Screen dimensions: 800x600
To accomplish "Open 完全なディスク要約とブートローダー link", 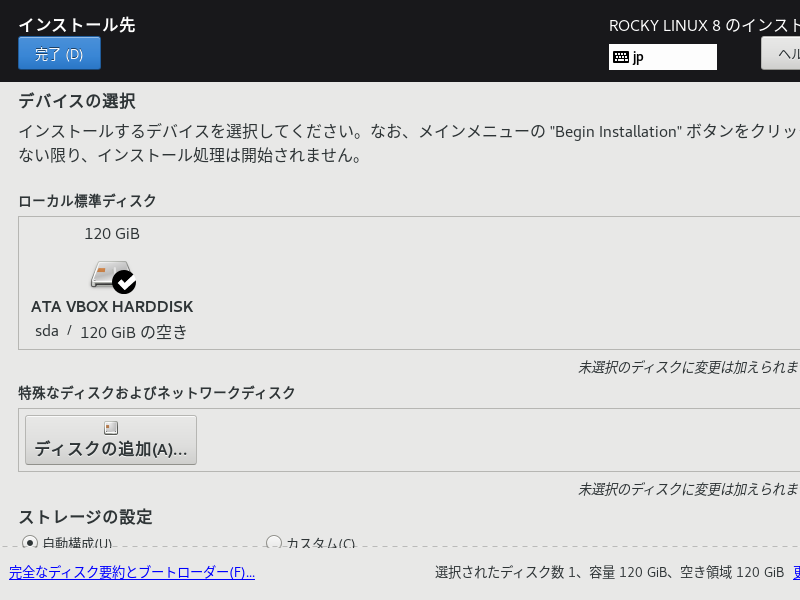I will pyautogui.click(x=132, y=572).
